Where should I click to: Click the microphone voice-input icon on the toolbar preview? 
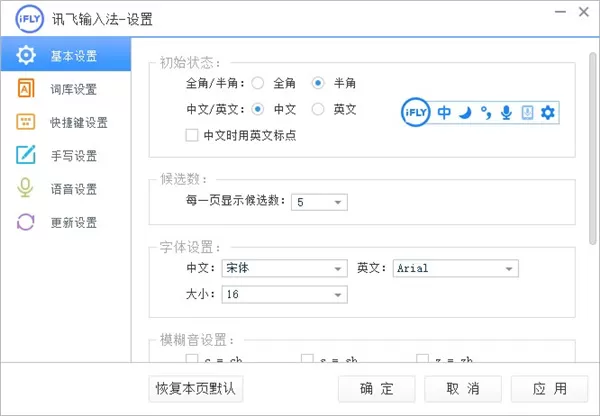[506, 113]
